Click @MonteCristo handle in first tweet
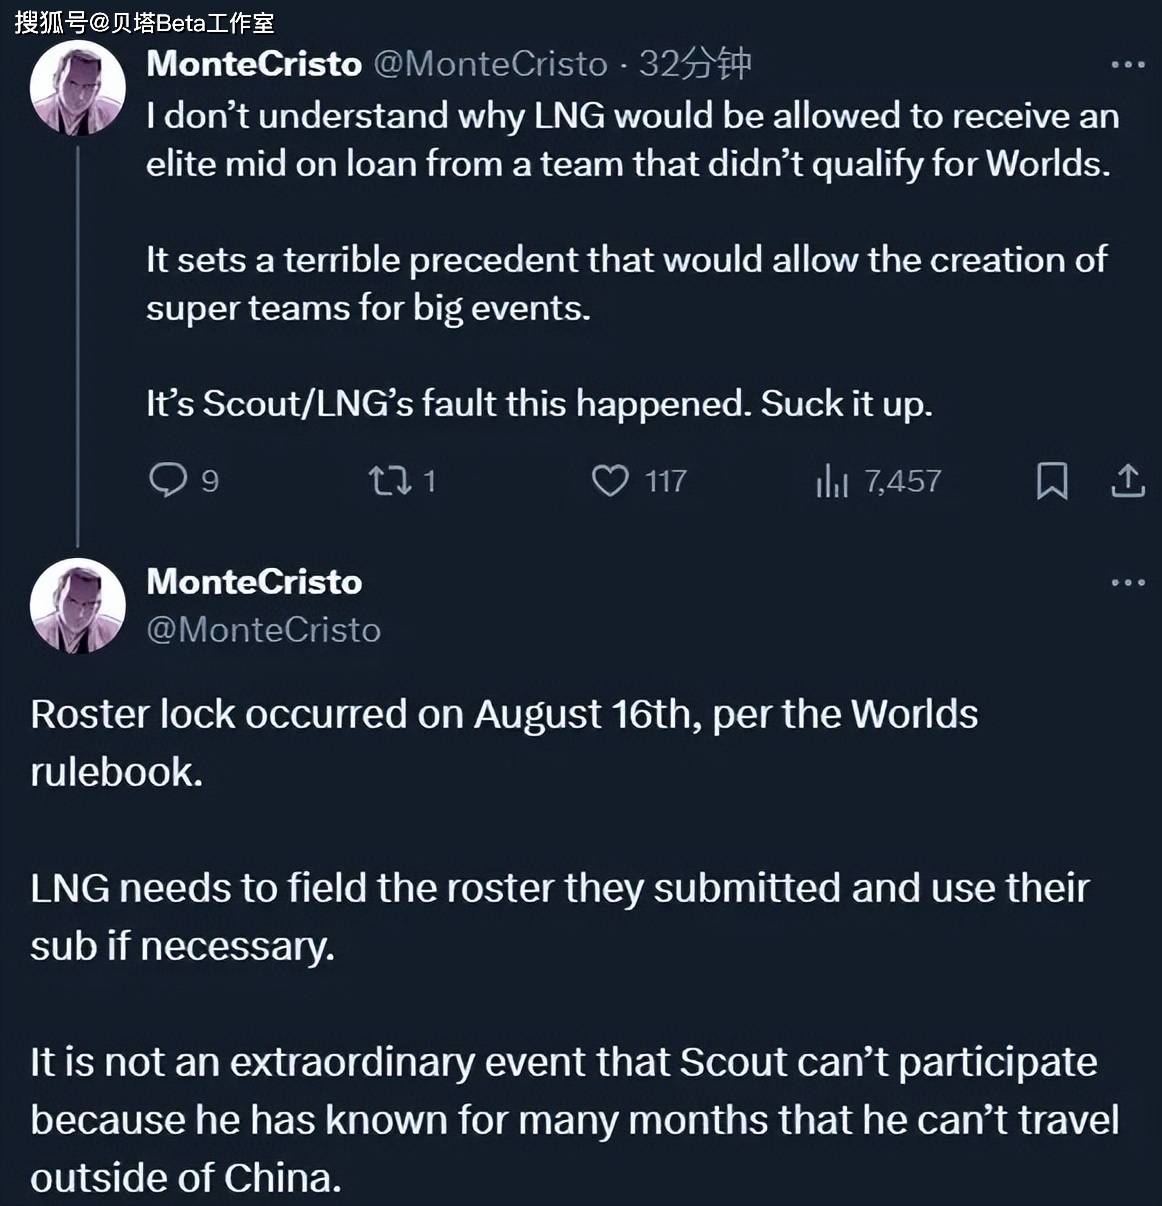Image resolution: width=1162 pixels, height=1206 pixels. 490,64
